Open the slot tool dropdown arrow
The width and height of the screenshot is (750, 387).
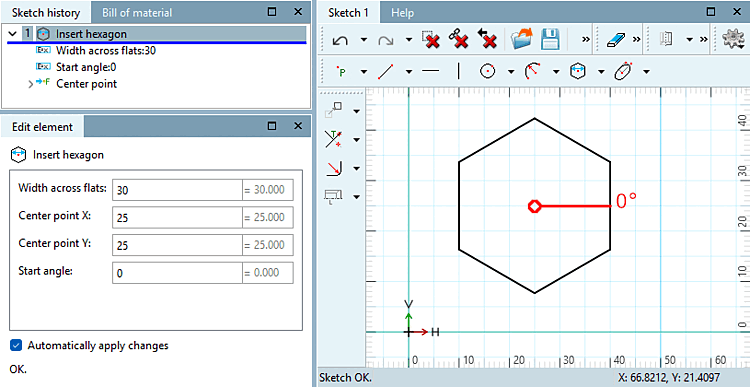click(646, 72)
